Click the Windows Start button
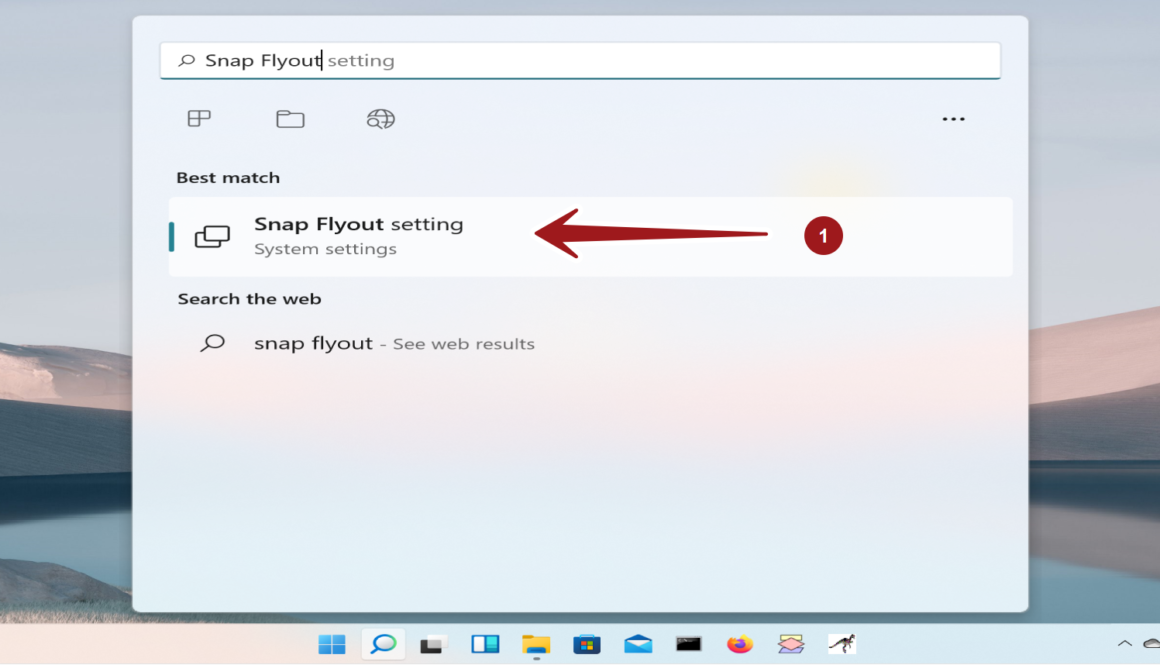The width and height of the screenshot is (1160, 665). click(x=332, y=644)
